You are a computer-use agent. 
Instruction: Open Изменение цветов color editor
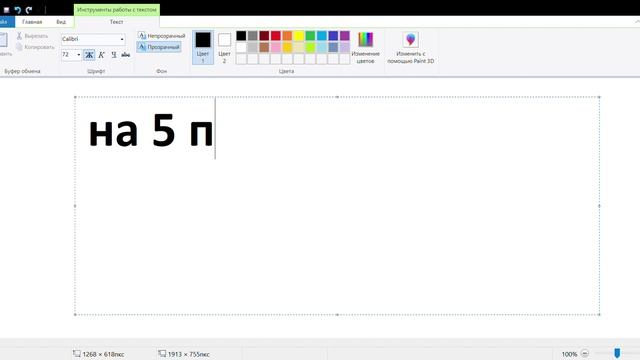point(365,47)
